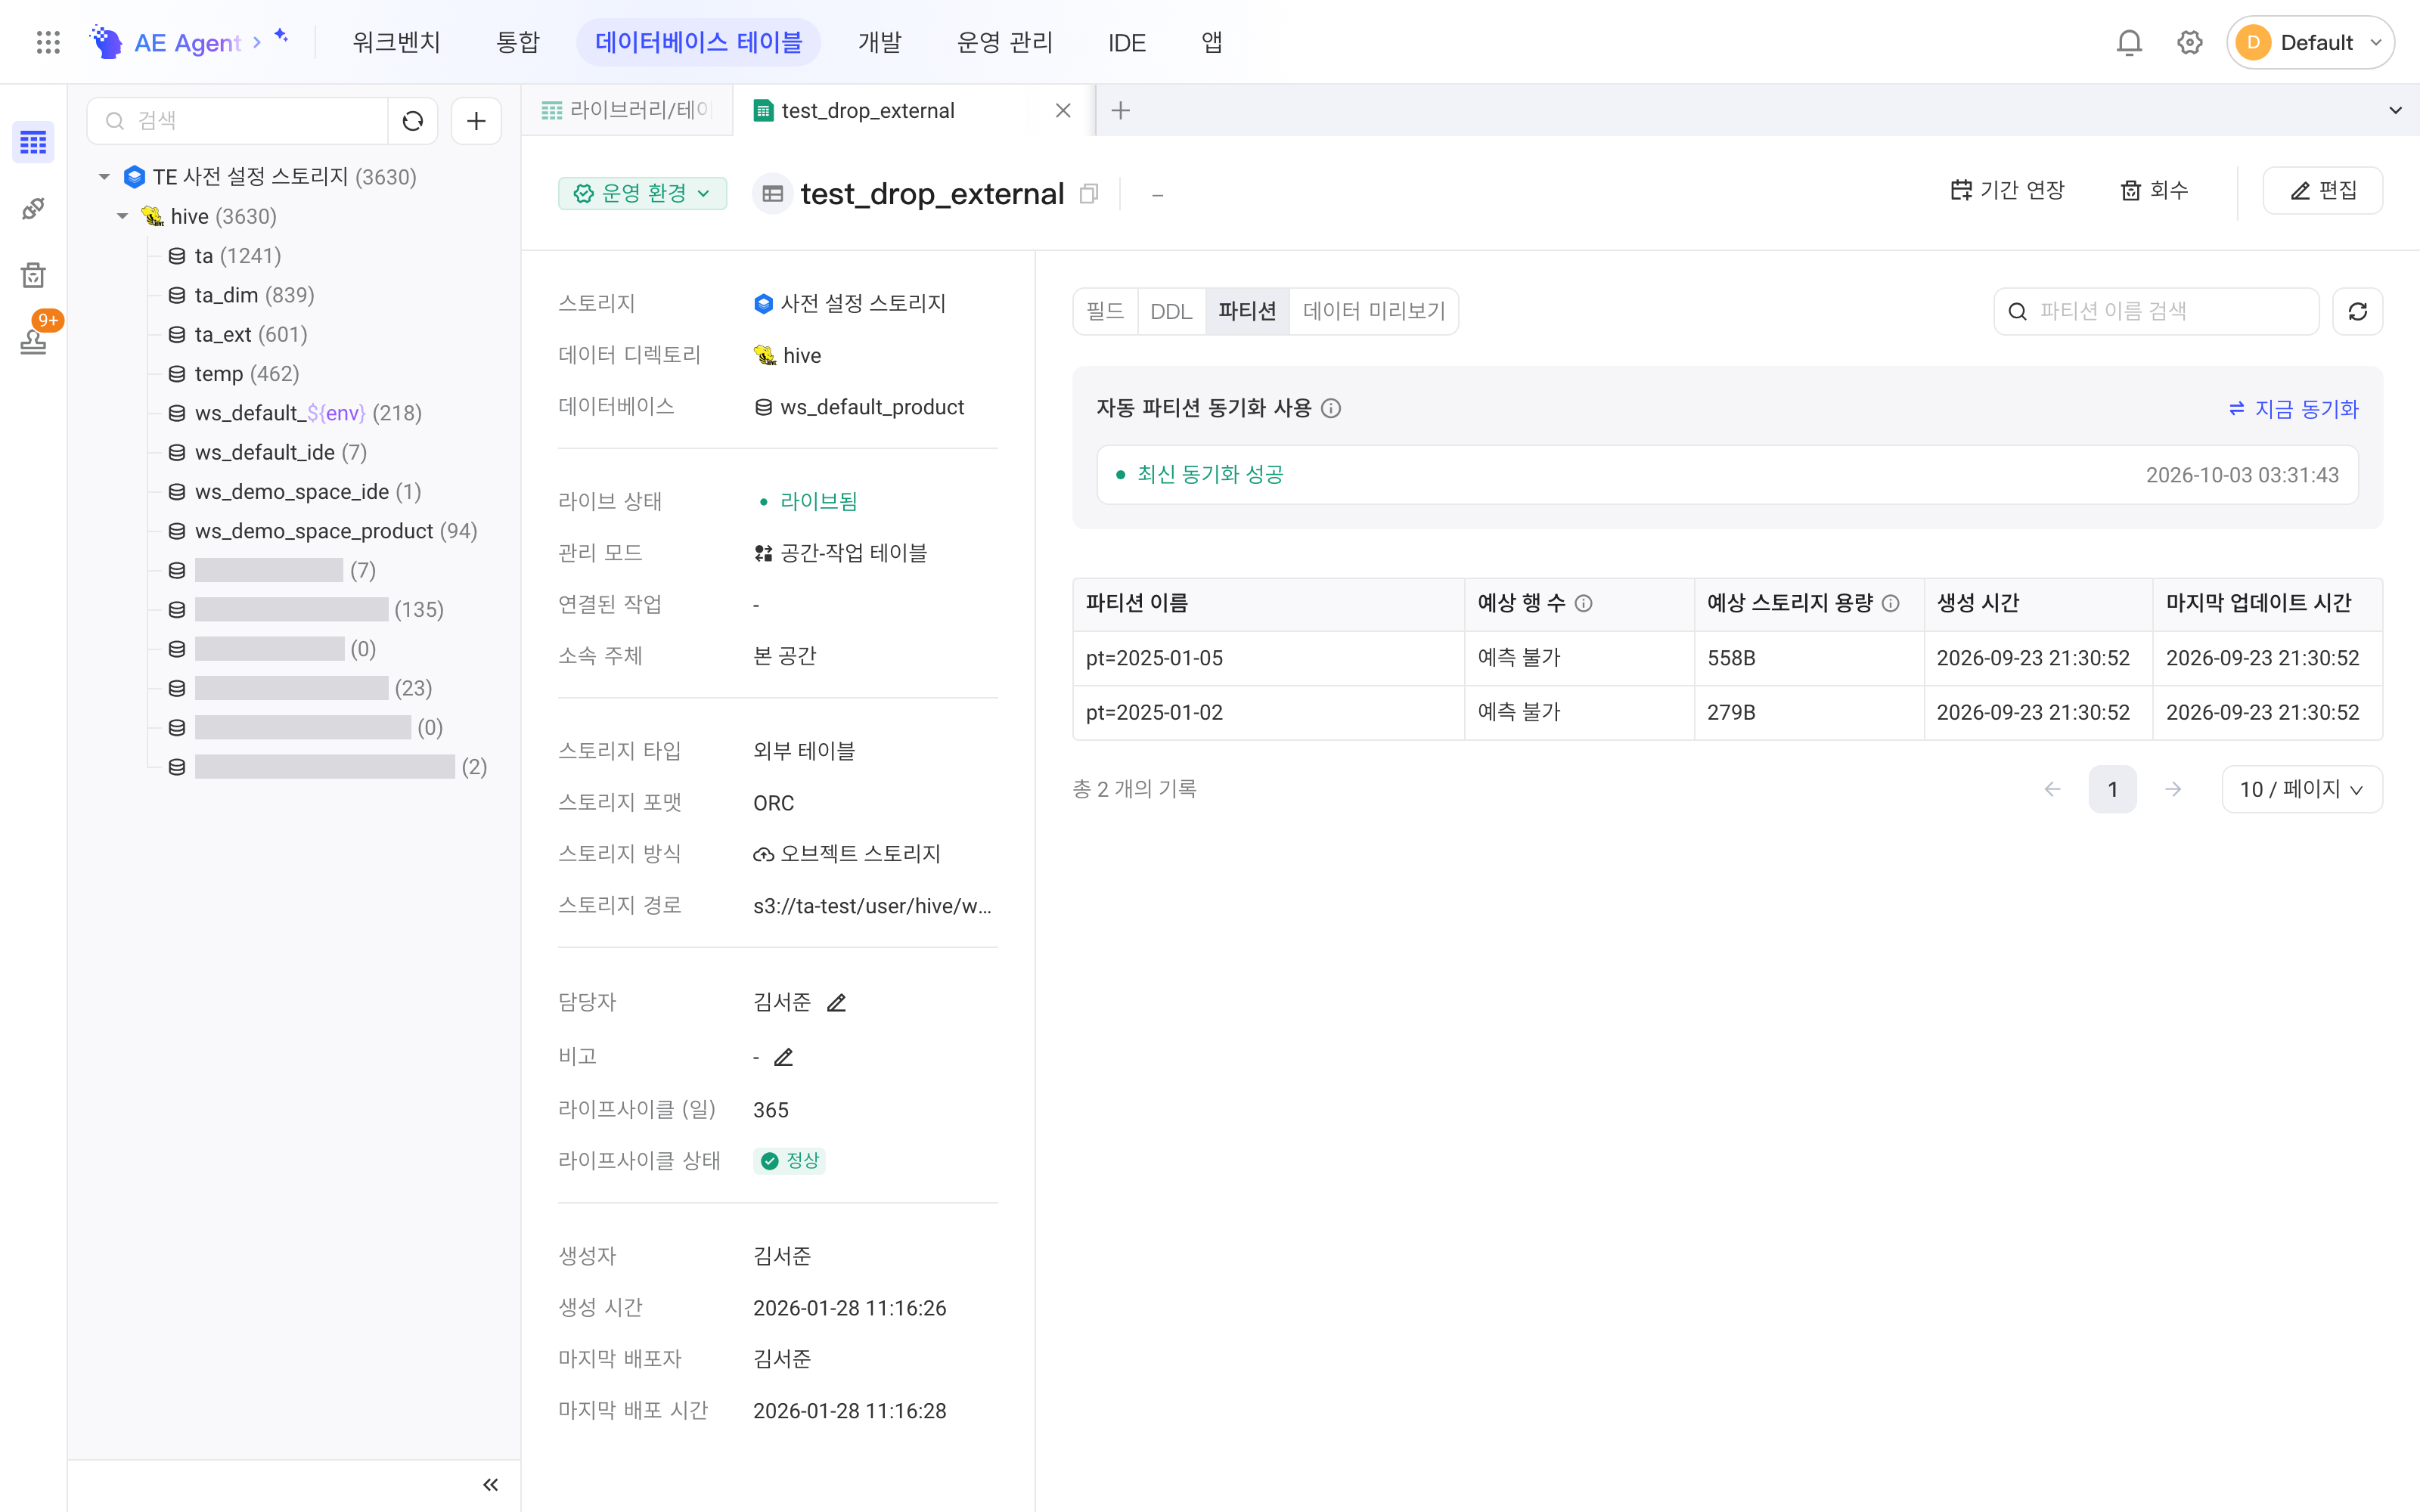Select the ws_demo_space_product (94) database
Screen dimensions: 2420x1512
coord(322,531)
